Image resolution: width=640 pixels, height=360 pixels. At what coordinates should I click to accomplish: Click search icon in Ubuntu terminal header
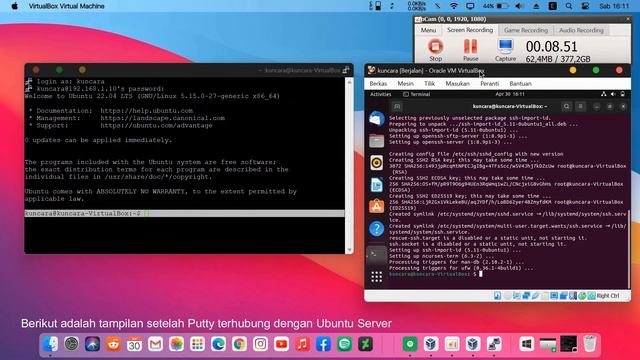coord(567,107)
